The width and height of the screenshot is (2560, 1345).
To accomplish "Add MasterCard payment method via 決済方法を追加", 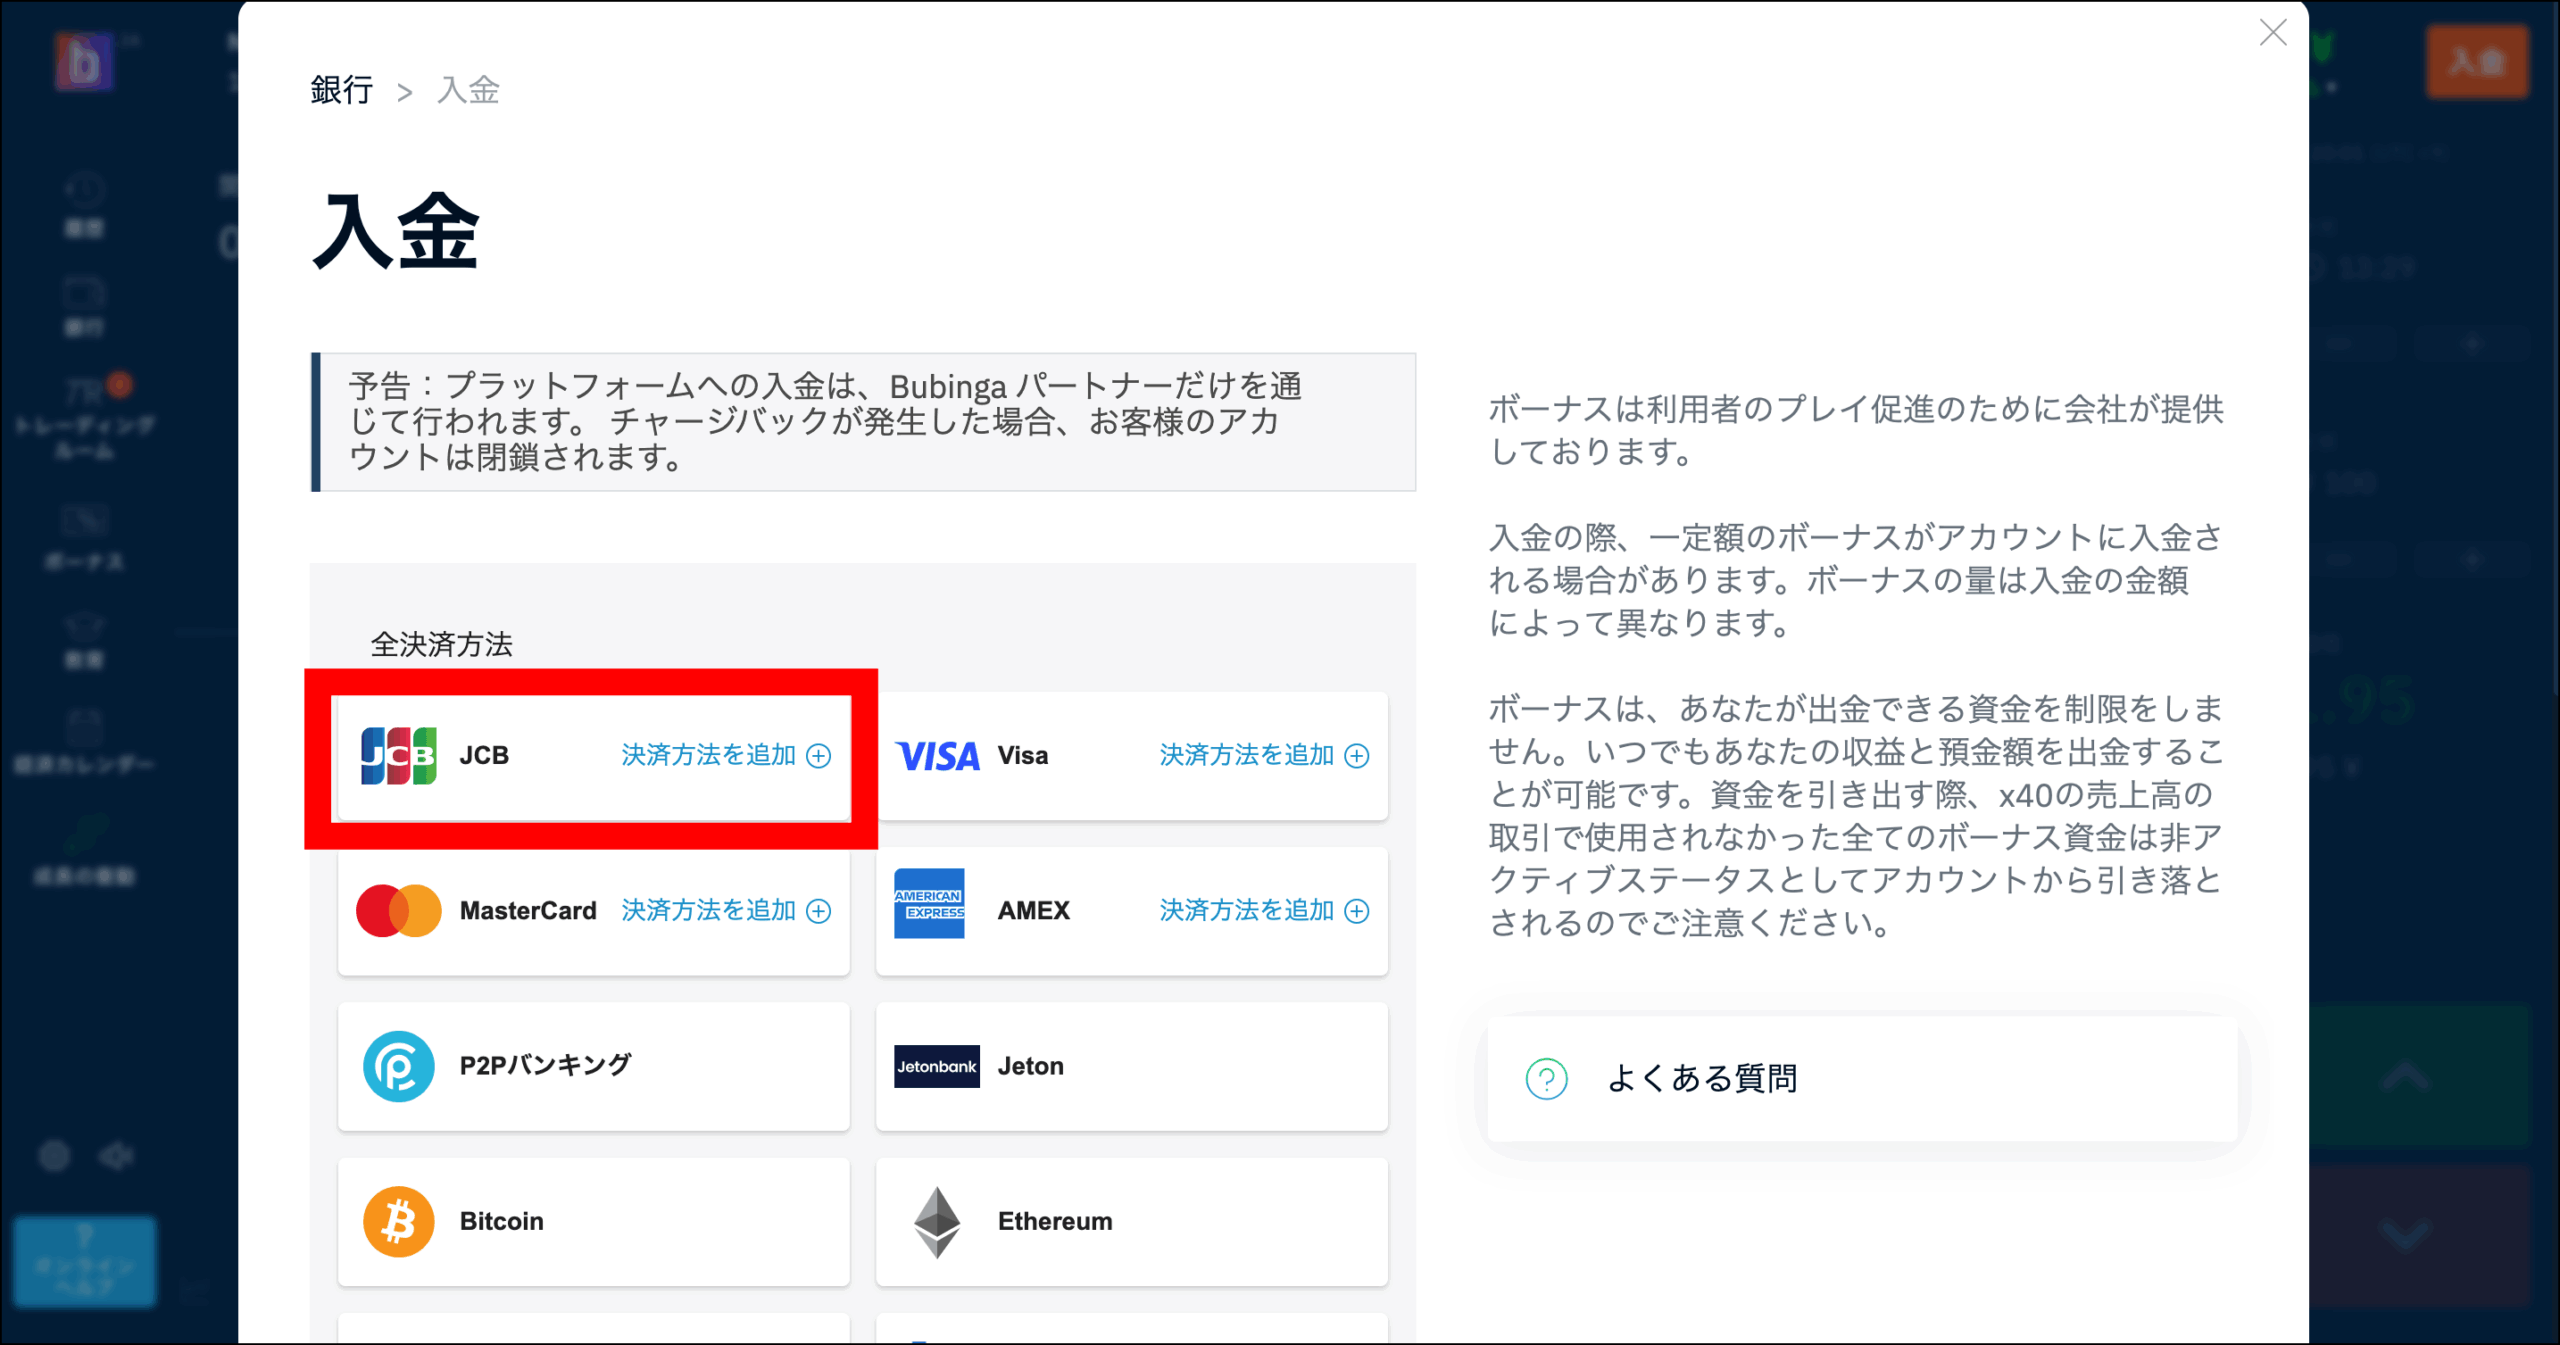I will (708, 910).
